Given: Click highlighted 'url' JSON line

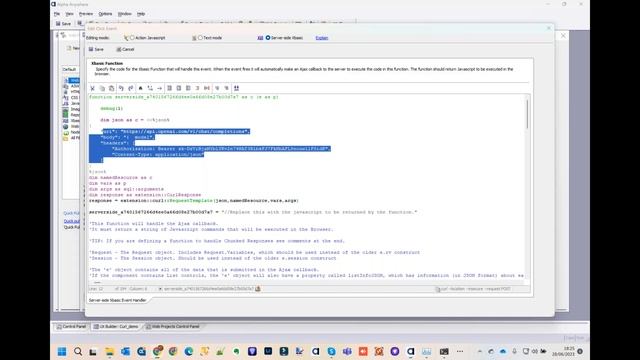Looking at the screenshot, I should coord(176,131).
